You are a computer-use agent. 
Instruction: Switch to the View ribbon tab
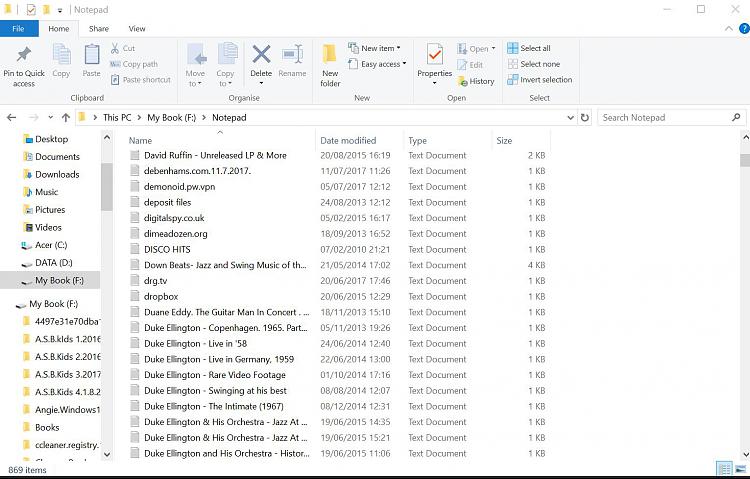click(137, 29)
